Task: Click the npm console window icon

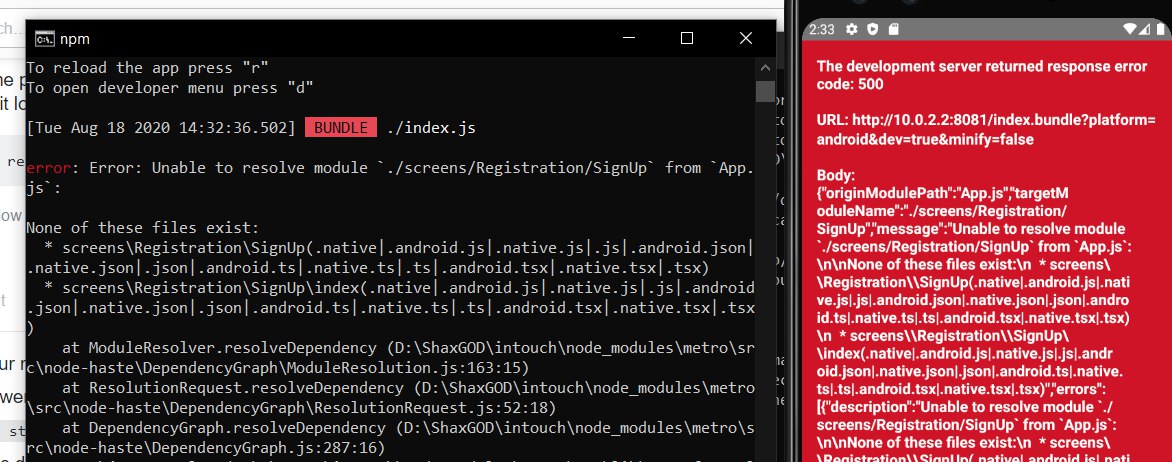Action: 44,39
